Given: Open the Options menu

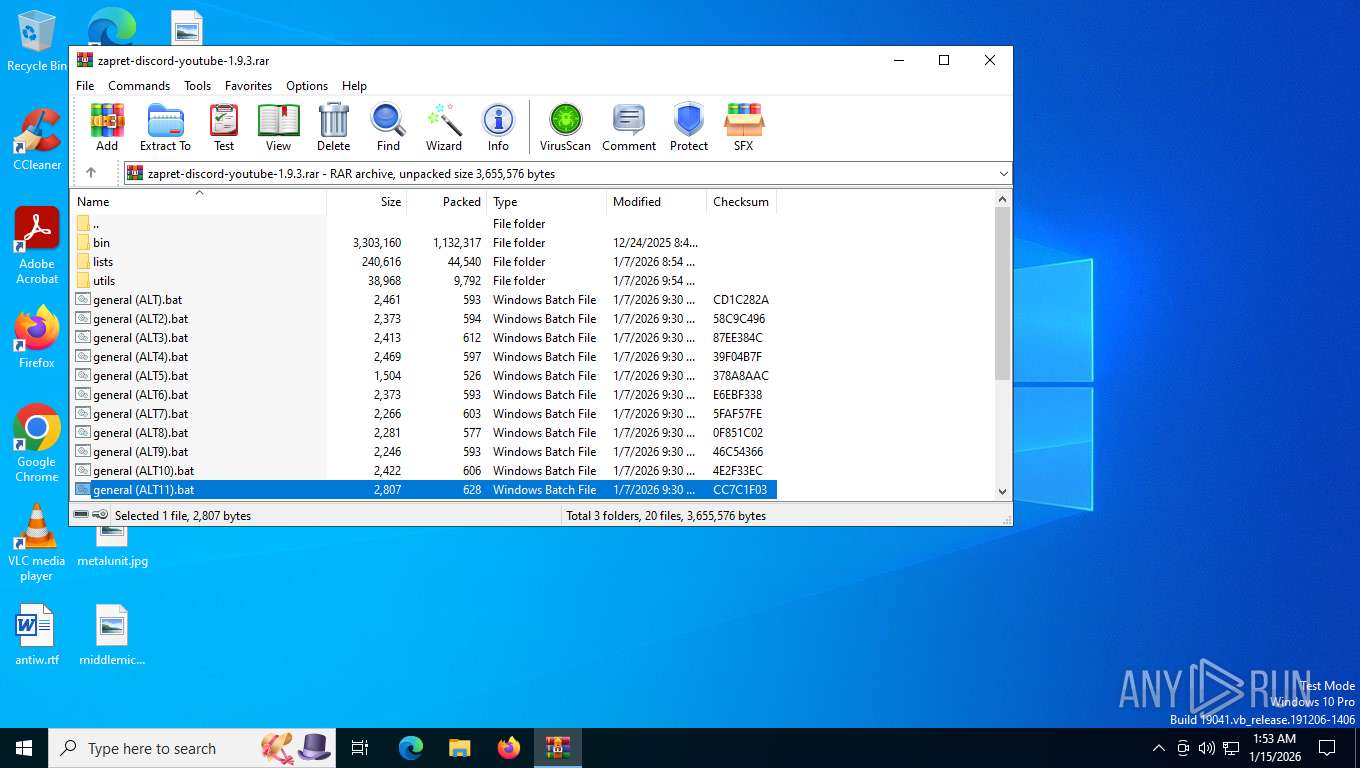Looking at the screenshot, I should 307,86.
